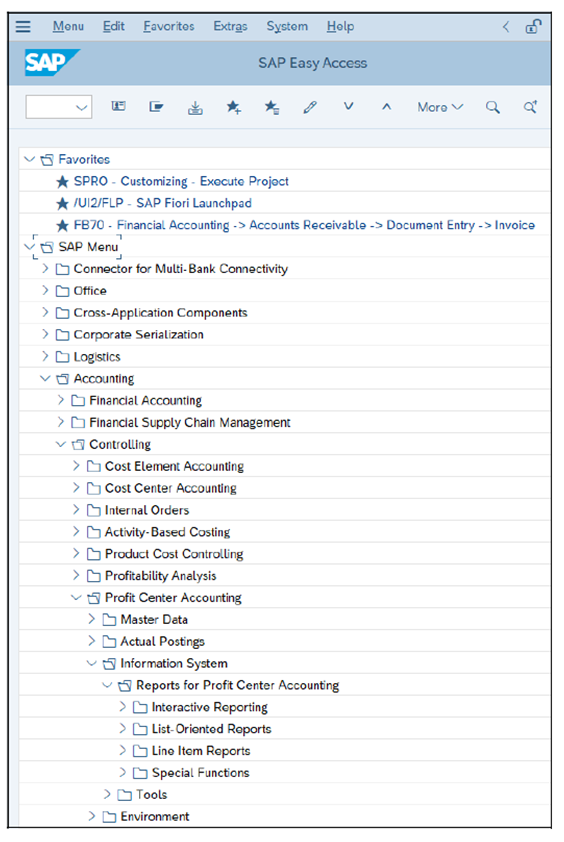Open the Menu menu
The width and height of the screenshot is (564, 842).
pos(68,26)
